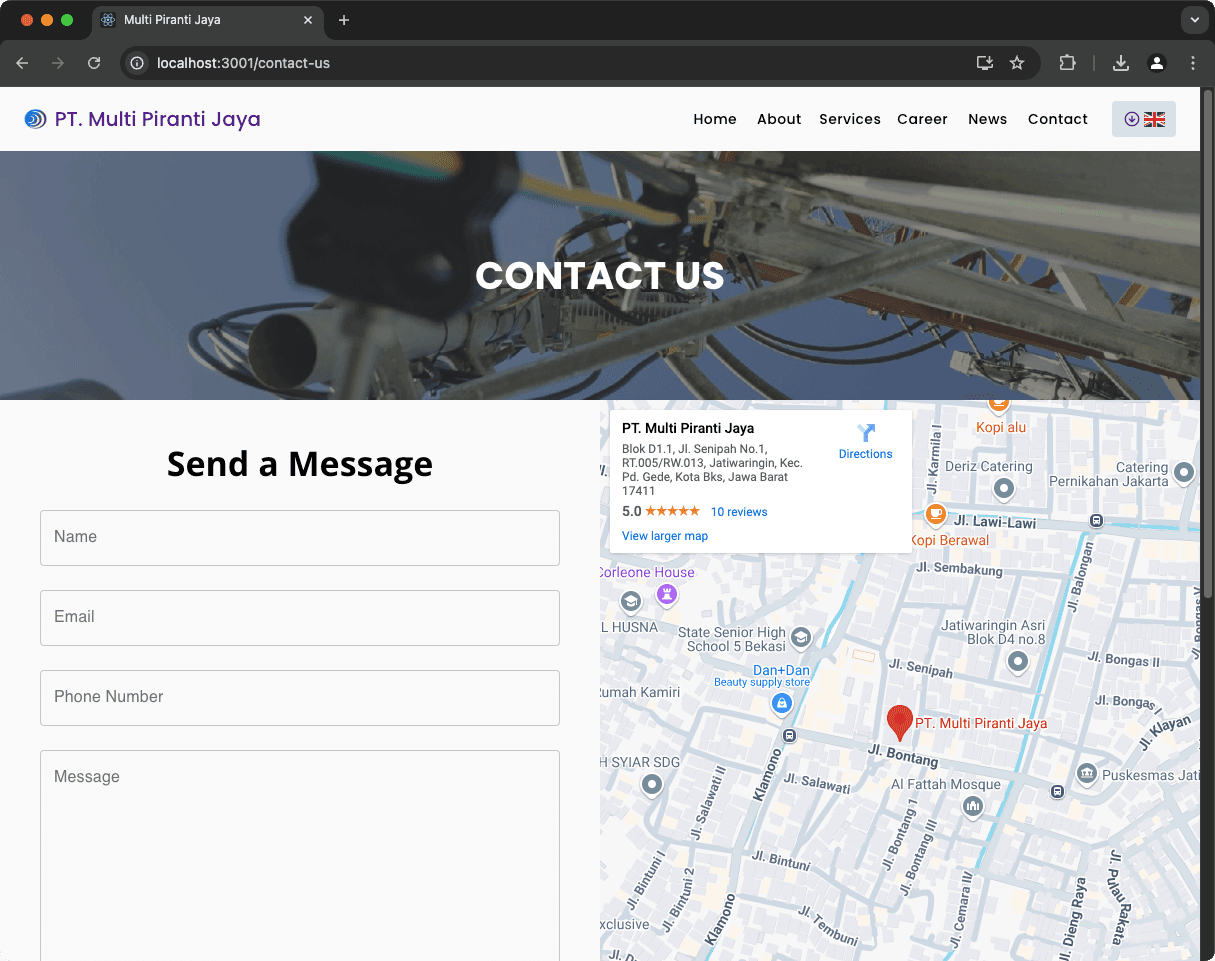Click the PT. Multi Piranti Jaya logo icon
Image resolution: width=1215 pixels, height=961 pixels.
click(36, 119)
